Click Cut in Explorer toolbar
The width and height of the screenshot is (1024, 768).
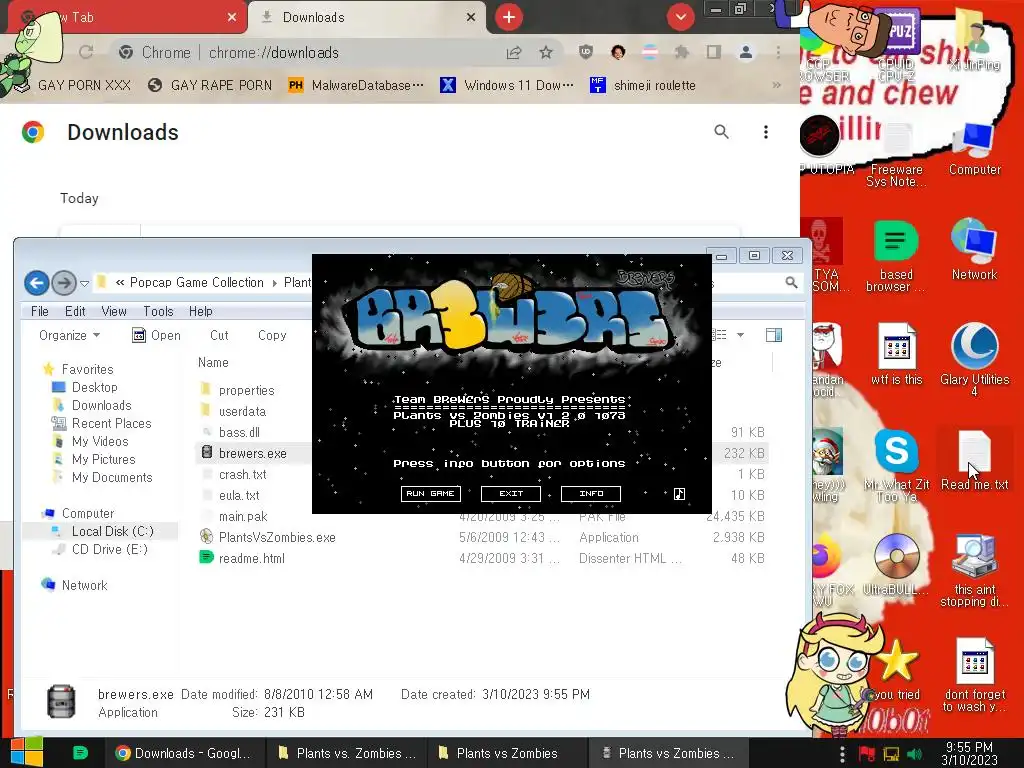point(219,336)
